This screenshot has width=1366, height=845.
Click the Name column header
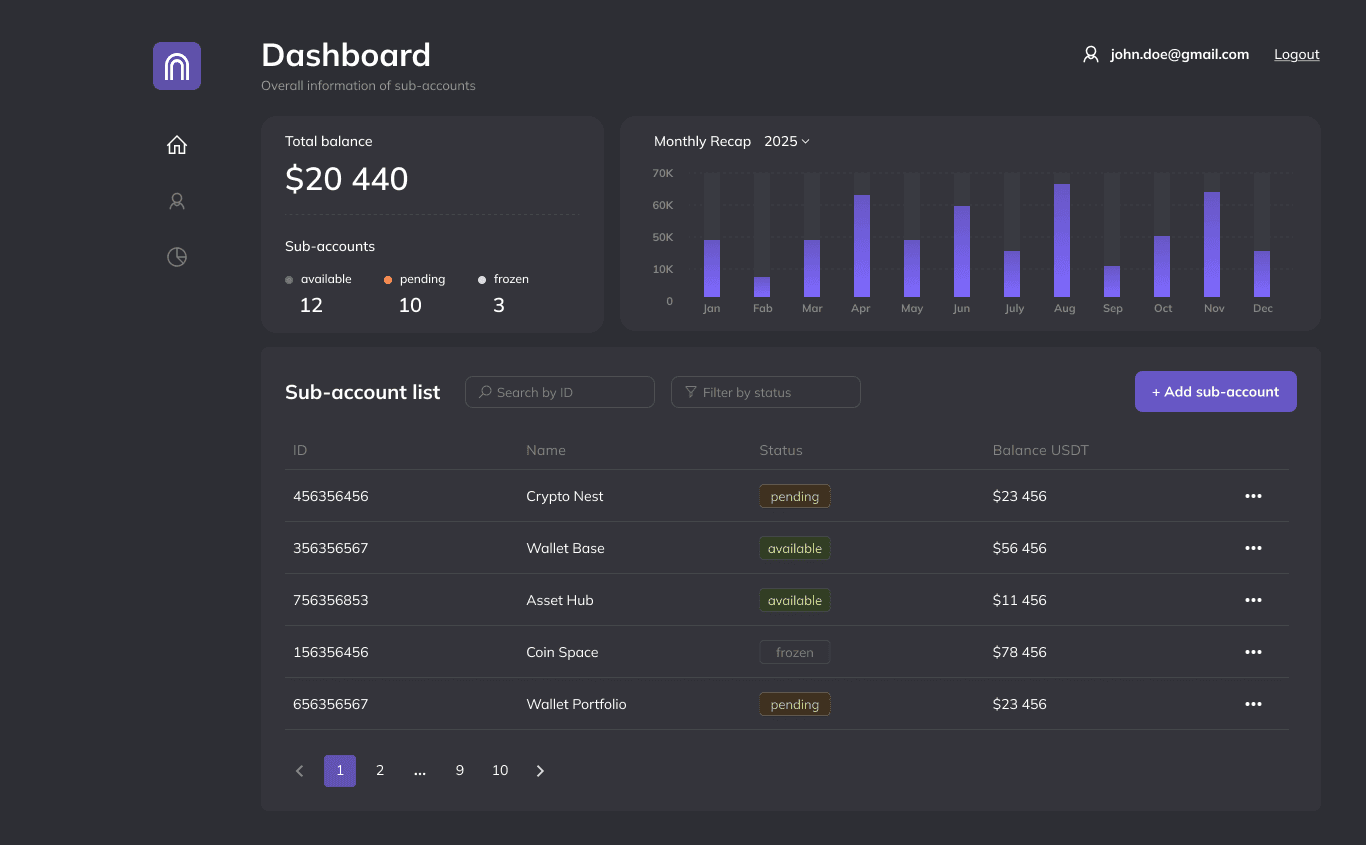pyautogui.click(x=546, y=450)
